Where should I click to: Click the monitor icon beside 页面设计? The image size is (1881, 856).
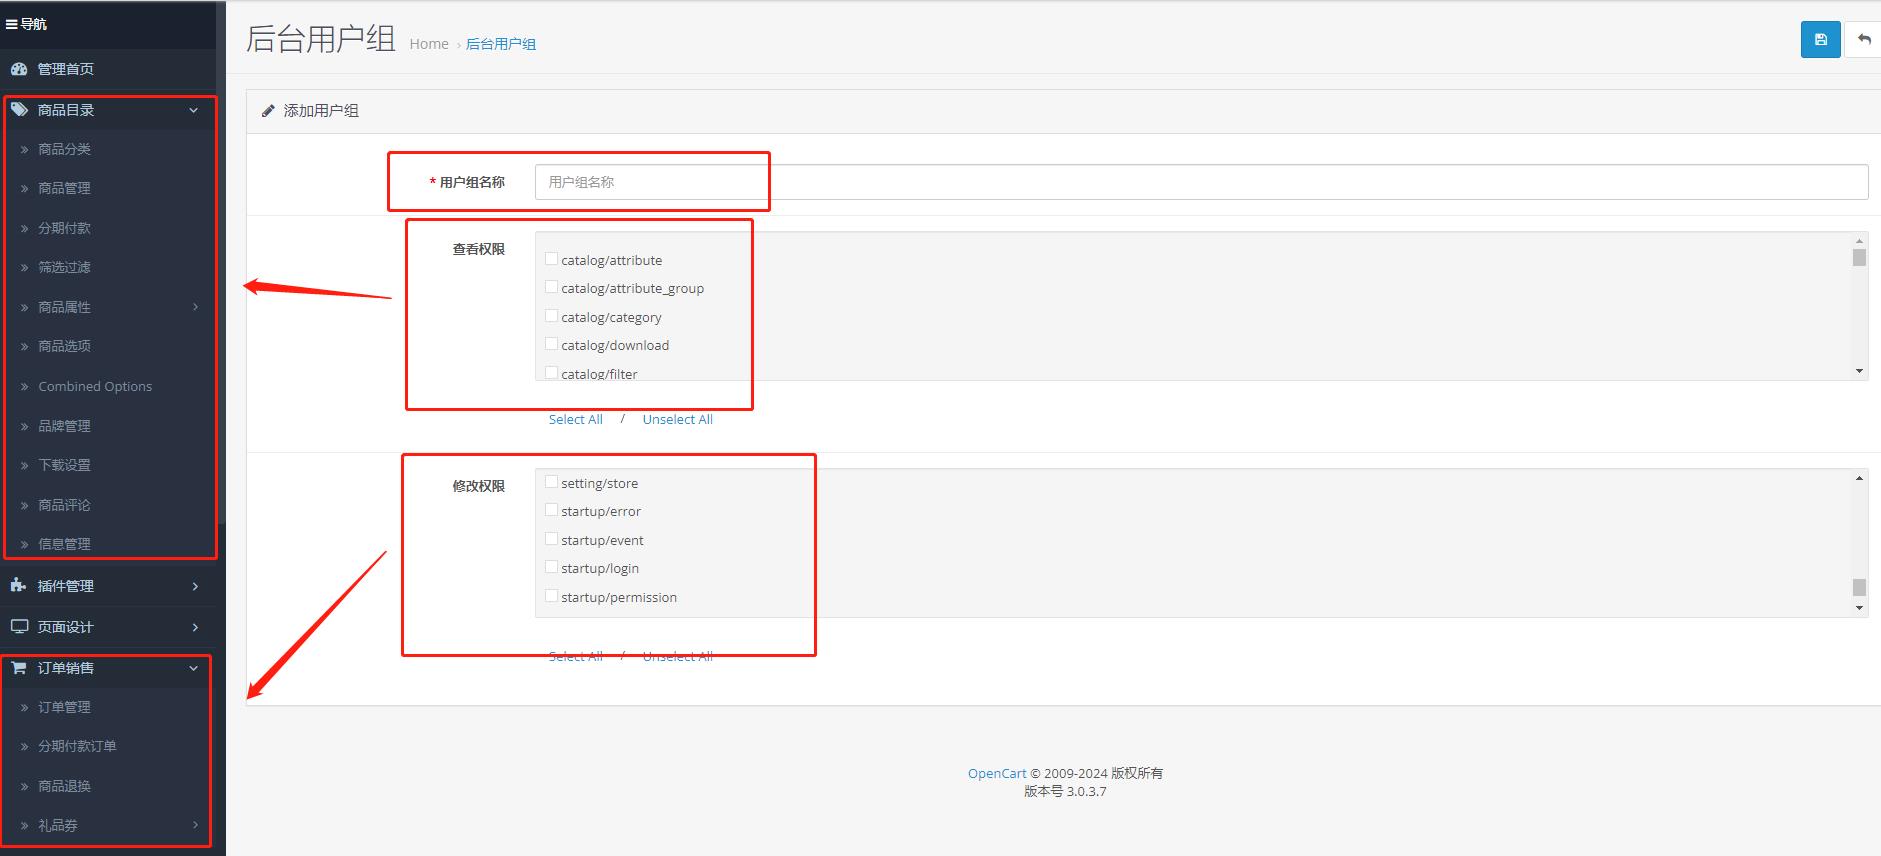click(19, 627)
